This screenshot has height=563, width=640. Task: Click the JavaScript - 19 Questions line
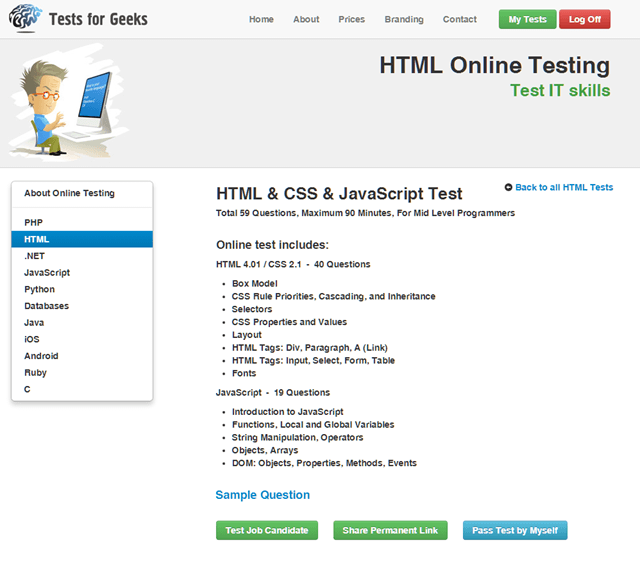(x=273, y=392)
